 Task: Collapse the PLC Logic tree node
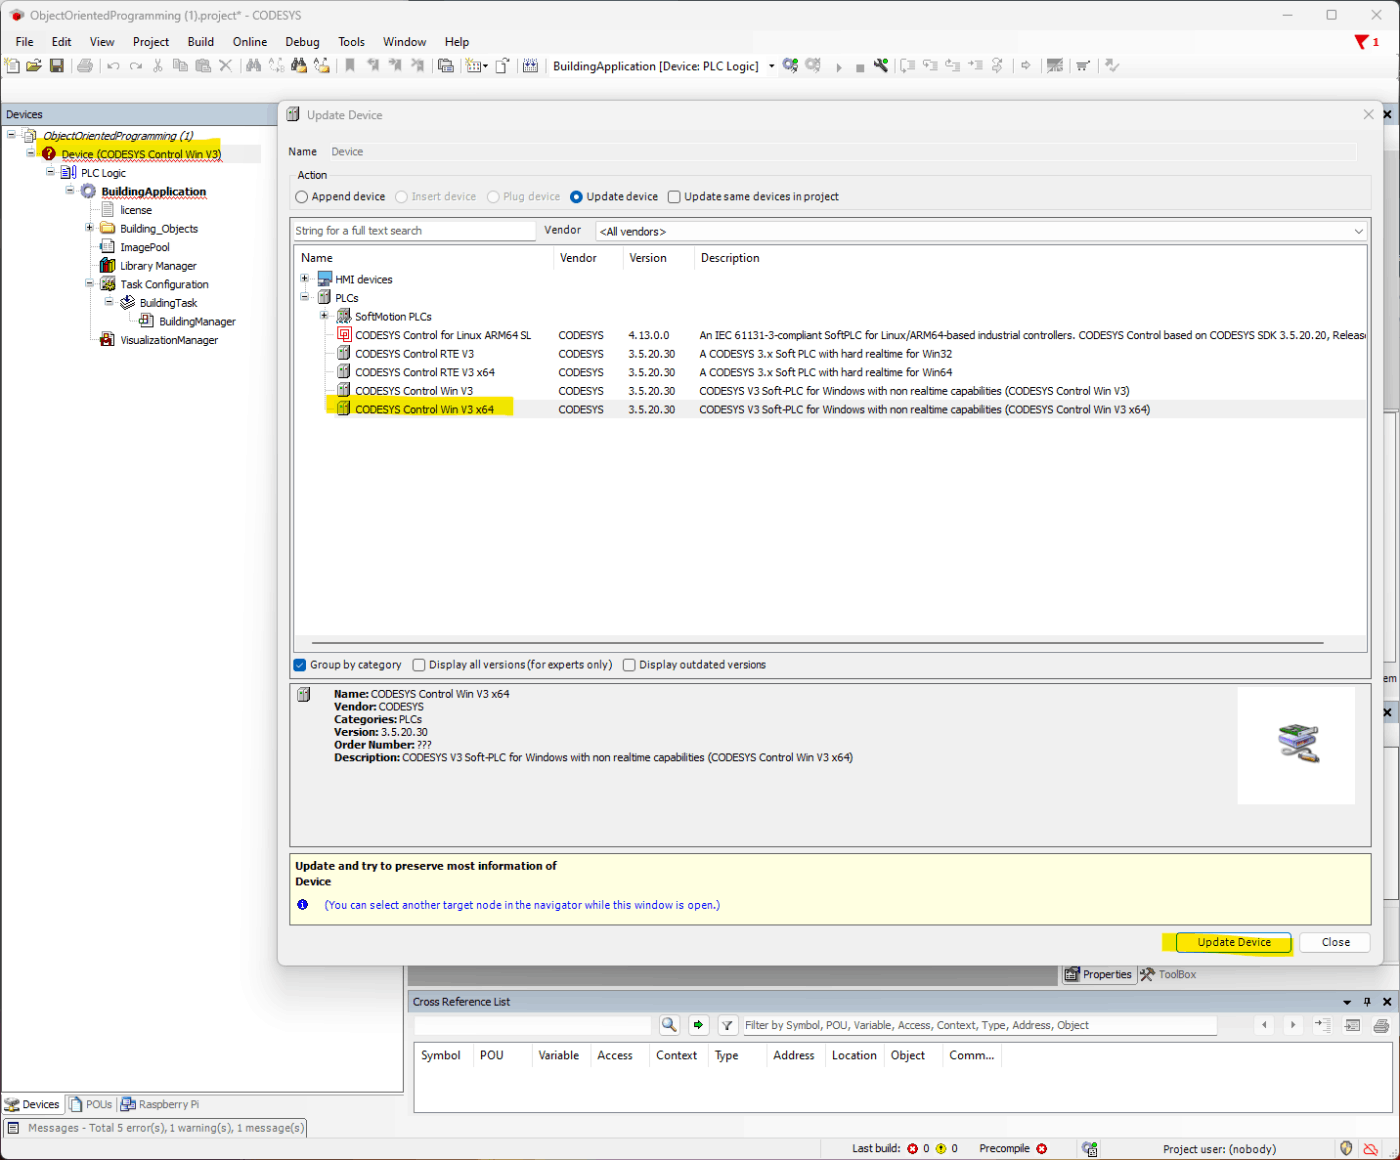click(50, 172)
